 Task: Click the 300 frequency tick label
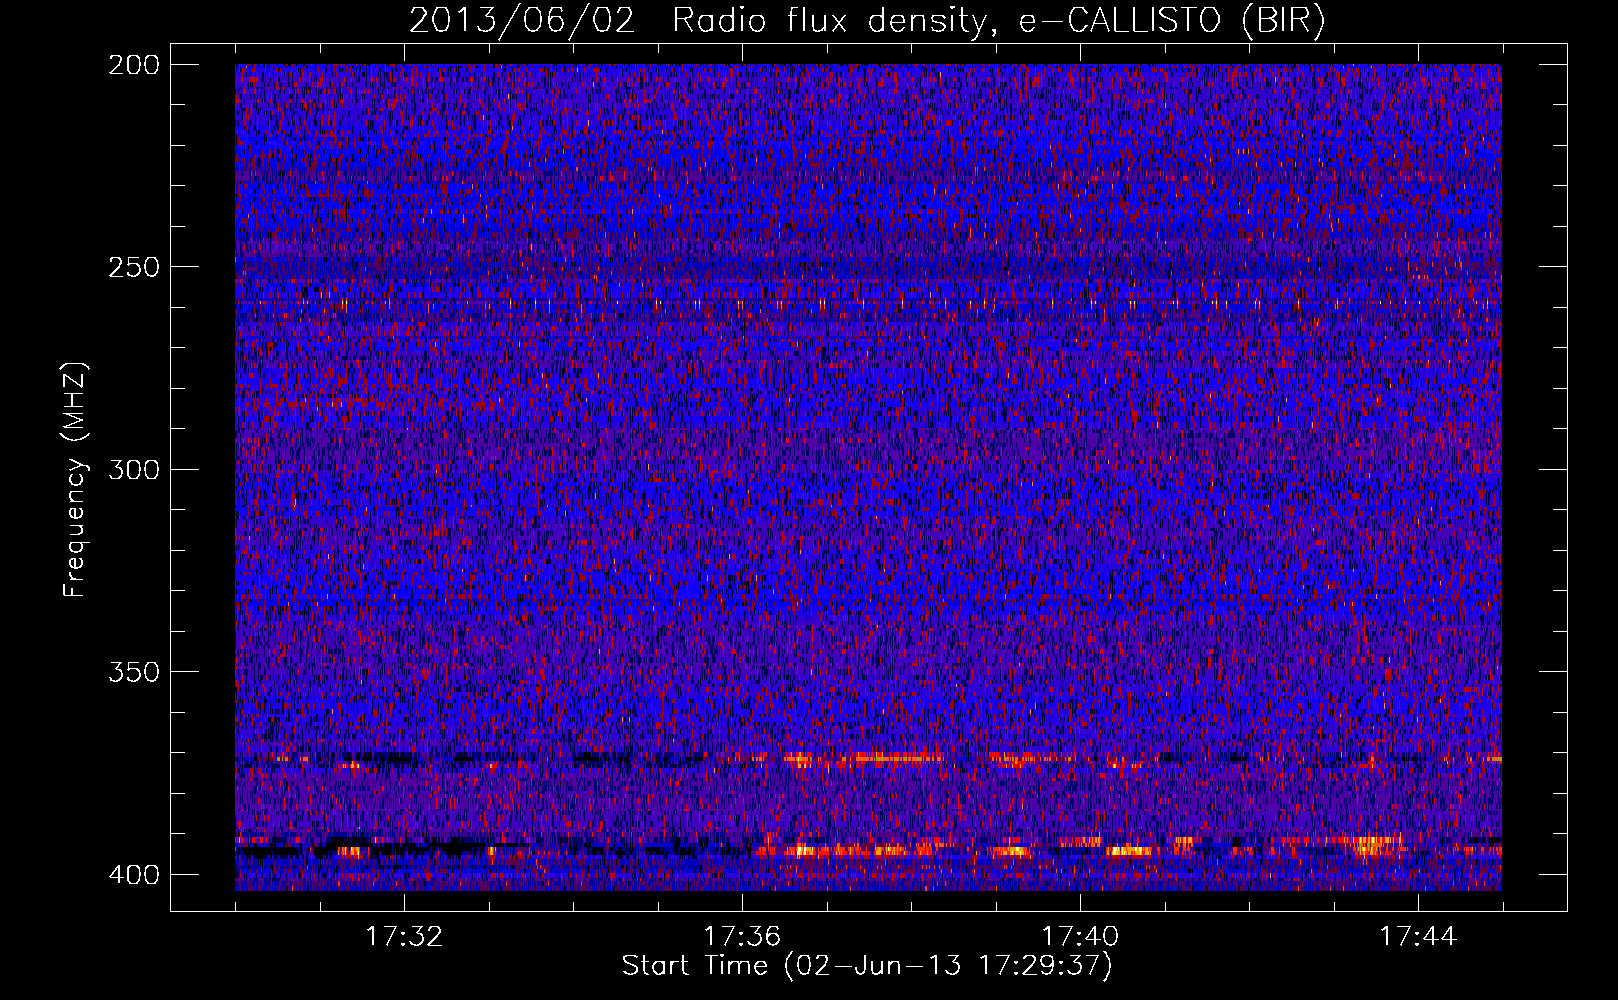[133, 470]
